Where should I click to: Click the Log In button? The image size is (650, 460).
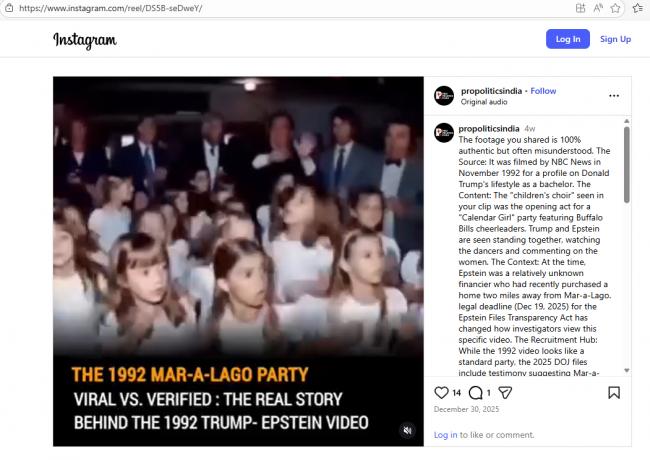(x=568, y=39)
